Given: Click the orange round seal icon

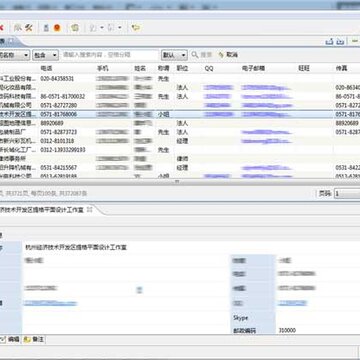Looking at the screenshot, I should click(57, 28).
